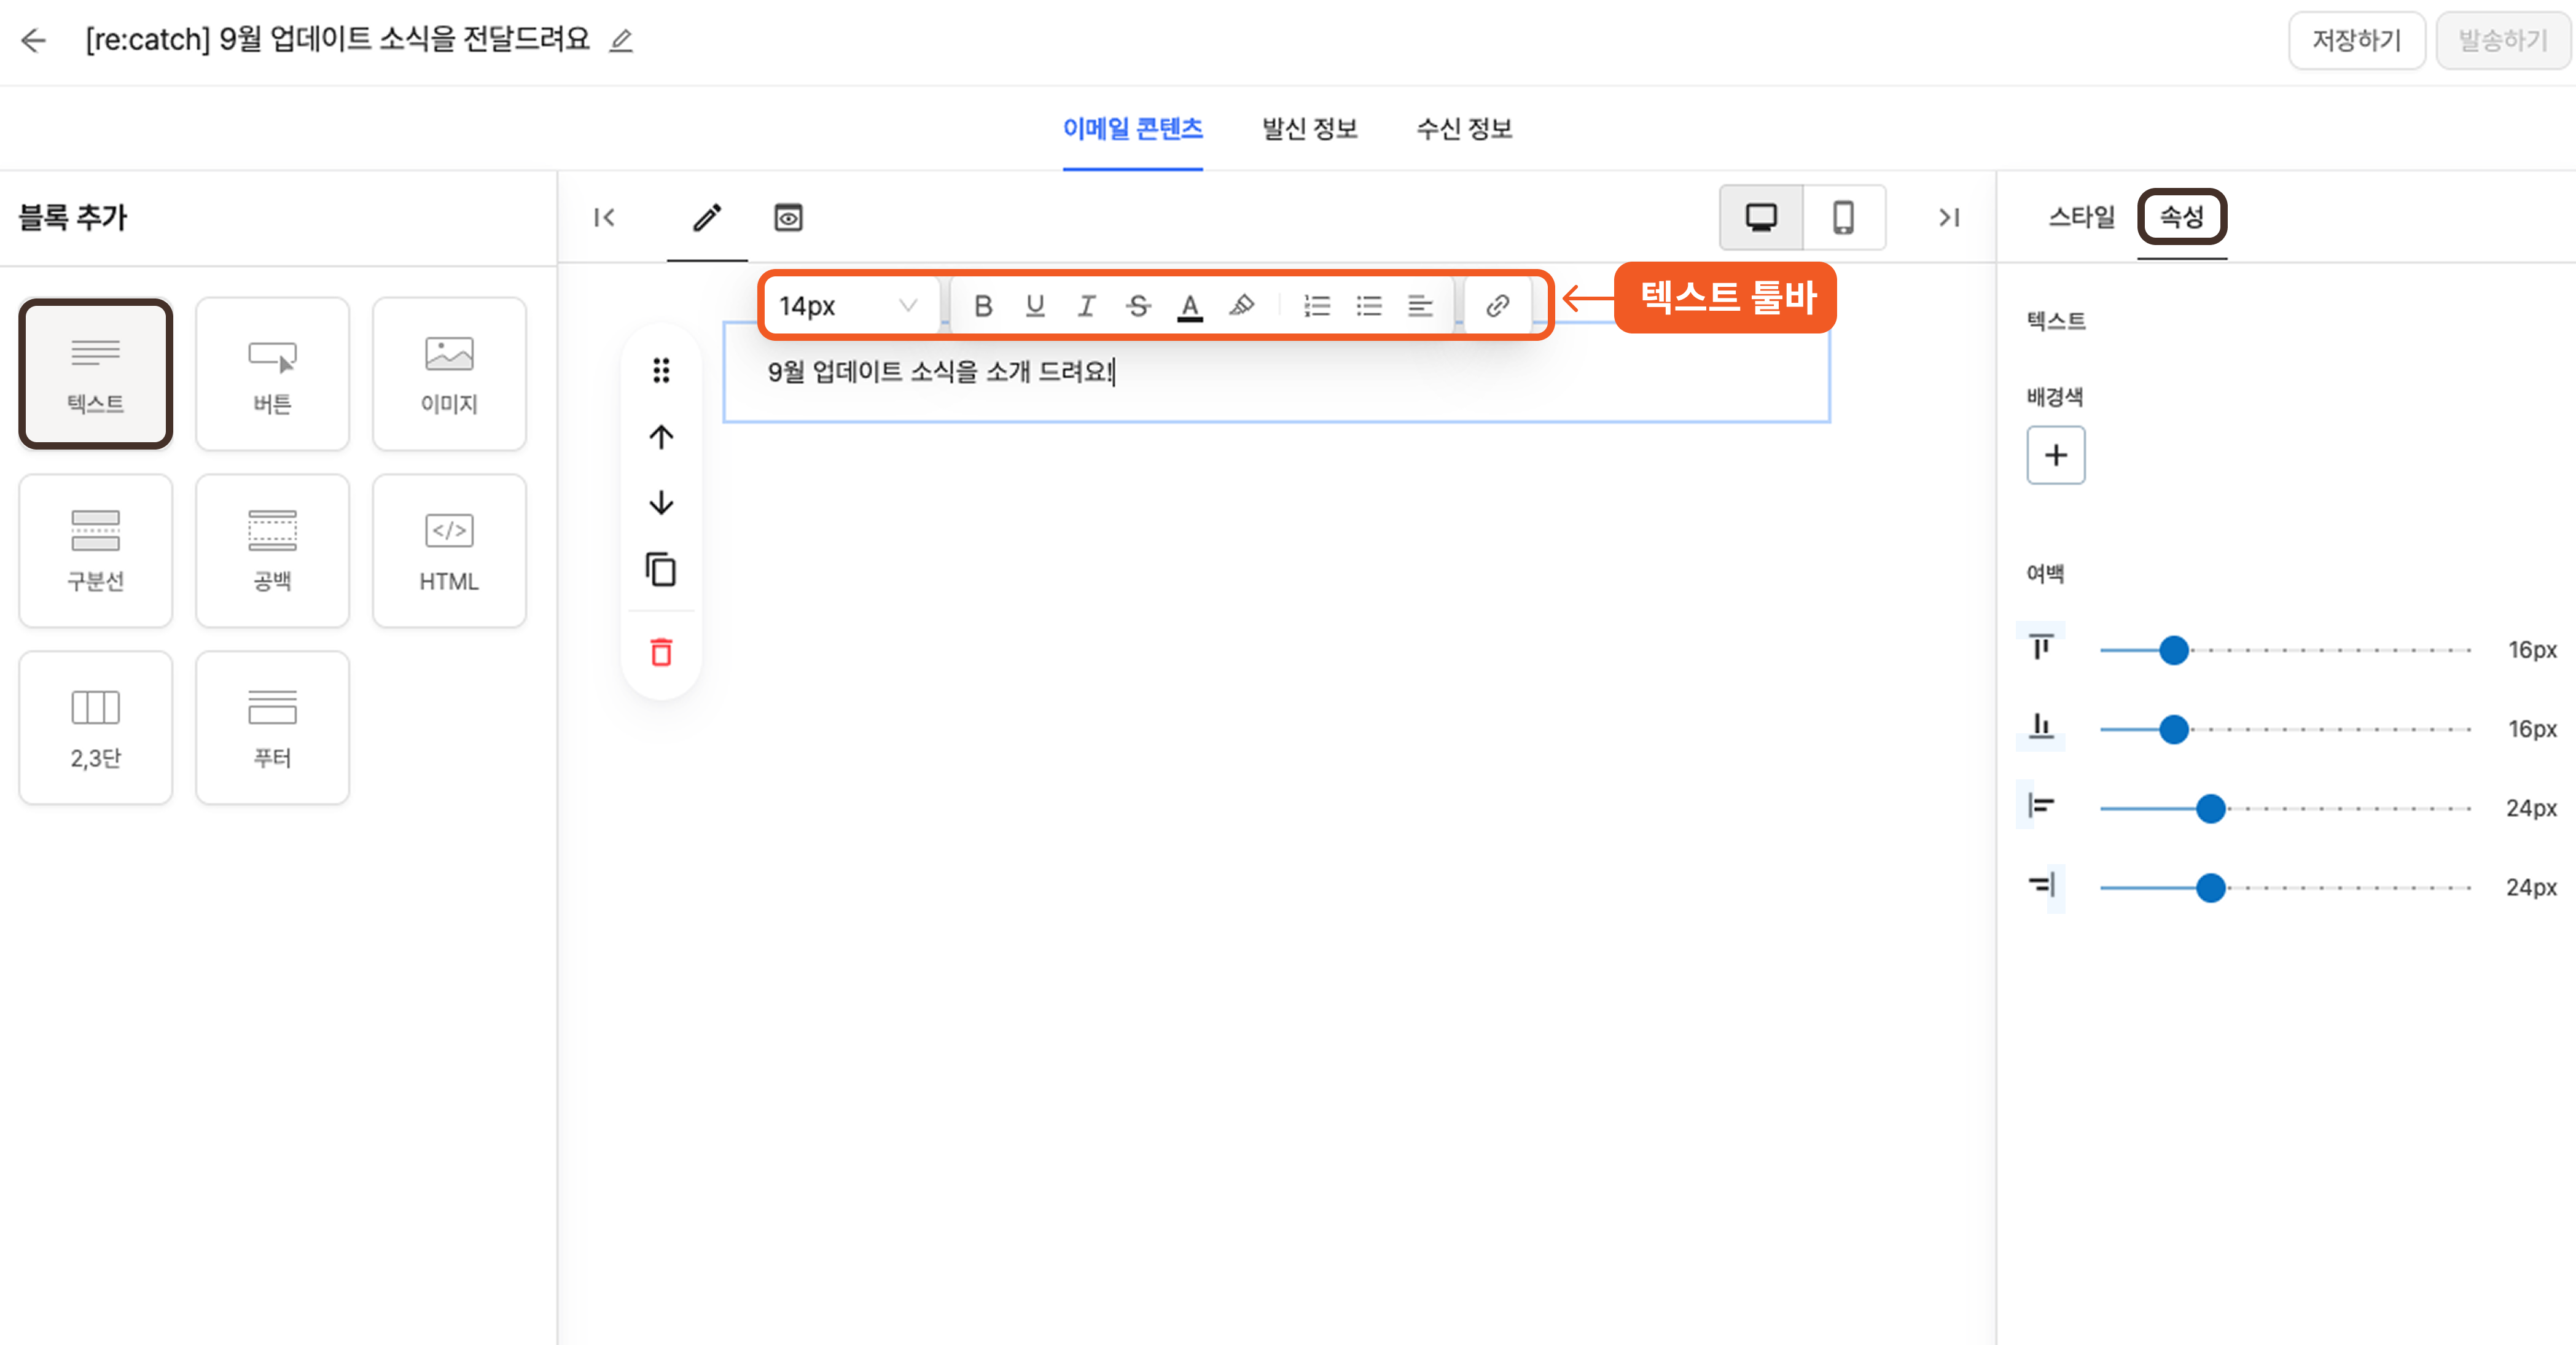Toggle bold formatting in text toolbar
The image size is (2576, 1345).
(x=983, y=306)
